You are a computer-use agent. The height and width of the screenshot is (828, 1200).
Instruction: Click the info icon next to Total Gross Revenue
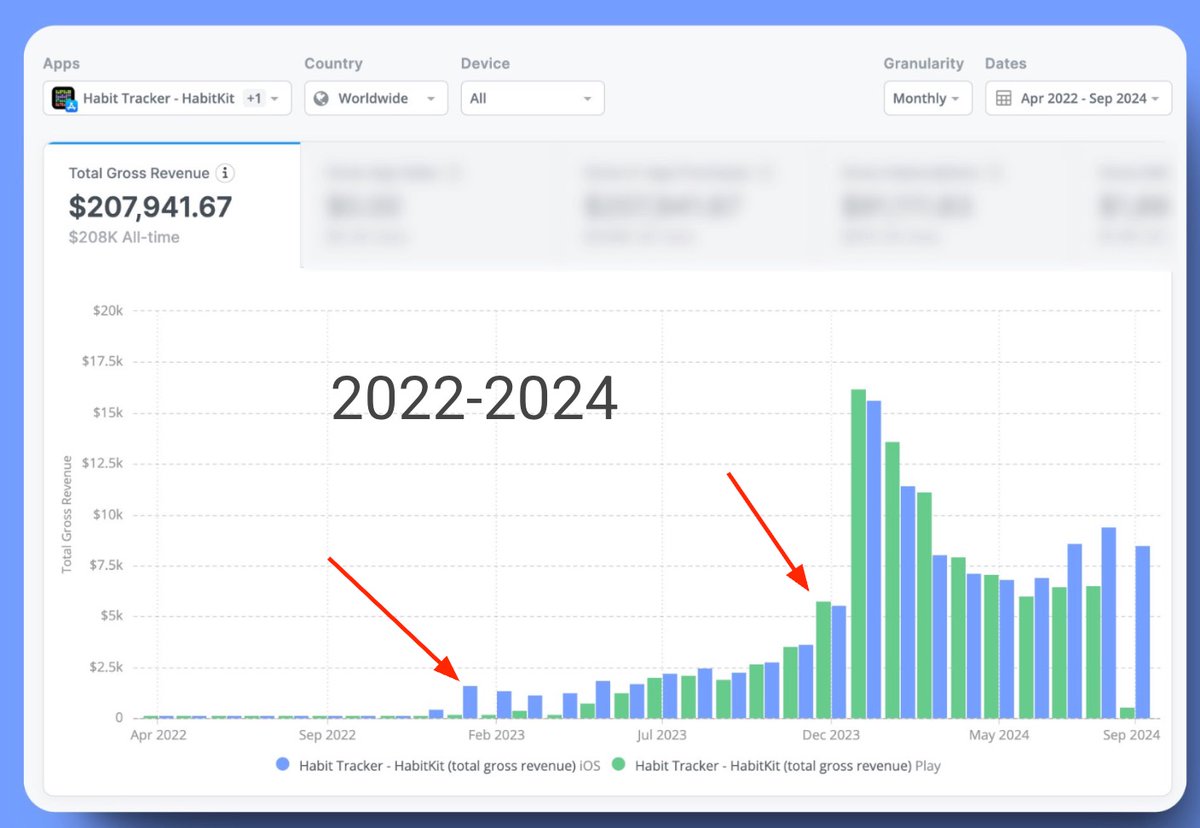(225, 173)
